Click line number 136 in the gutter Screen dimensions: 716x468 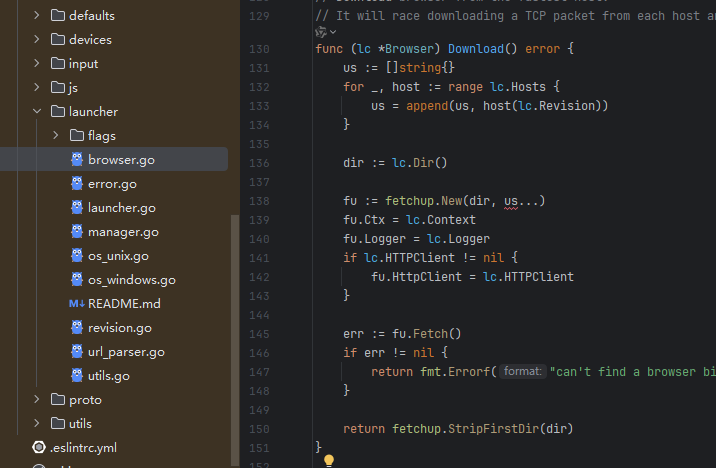258,163
